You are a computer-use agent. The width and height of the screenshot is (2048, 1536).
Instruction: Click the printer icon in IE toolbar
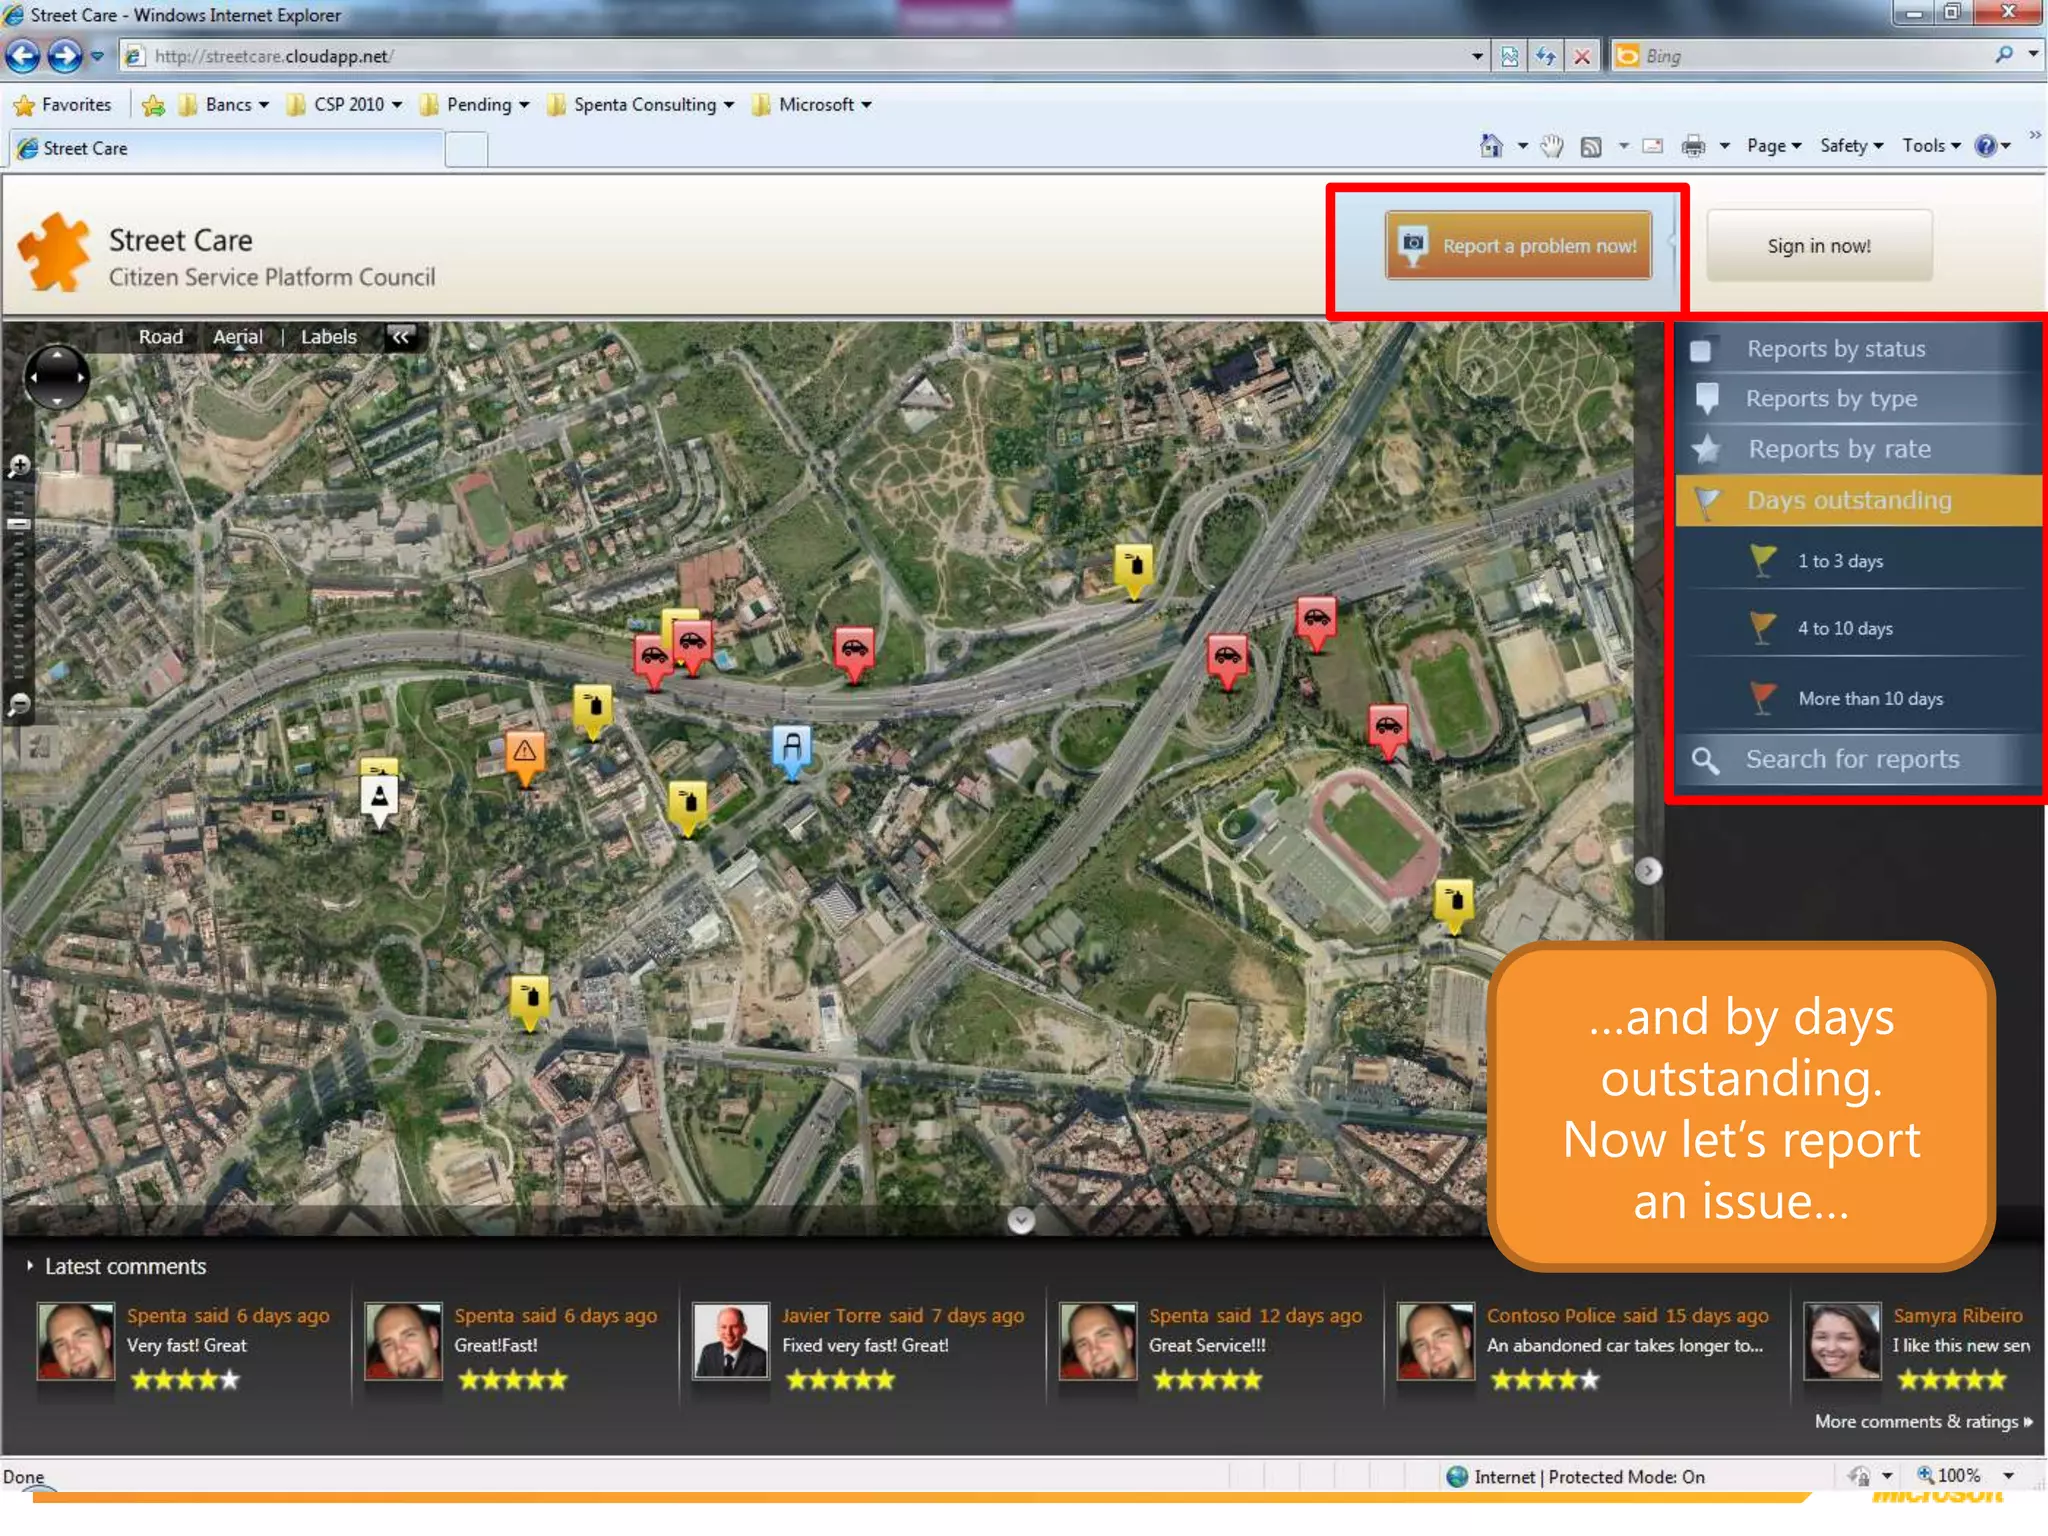(1692, 146)
